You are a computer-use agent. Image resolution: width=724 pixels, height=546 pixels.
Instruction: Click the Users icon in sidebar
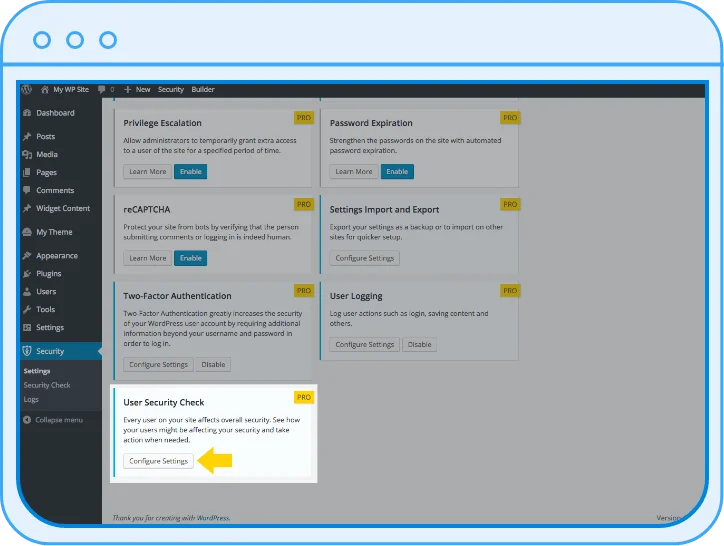click(27, 291)
